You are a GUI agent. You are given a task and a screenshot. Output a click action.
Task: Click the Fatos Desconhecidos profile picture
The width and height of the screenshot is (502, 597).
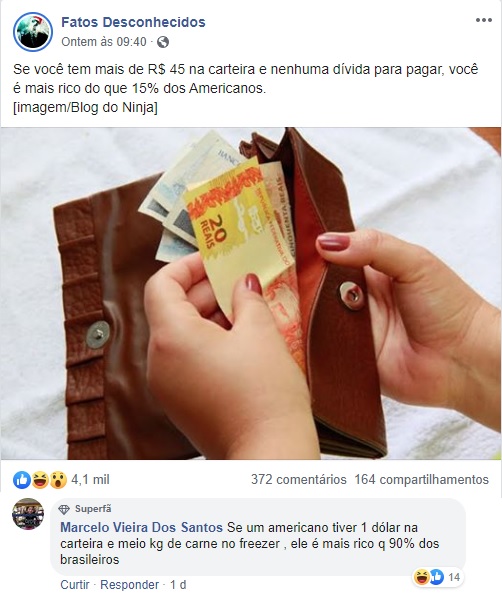(x=33, y=32)
